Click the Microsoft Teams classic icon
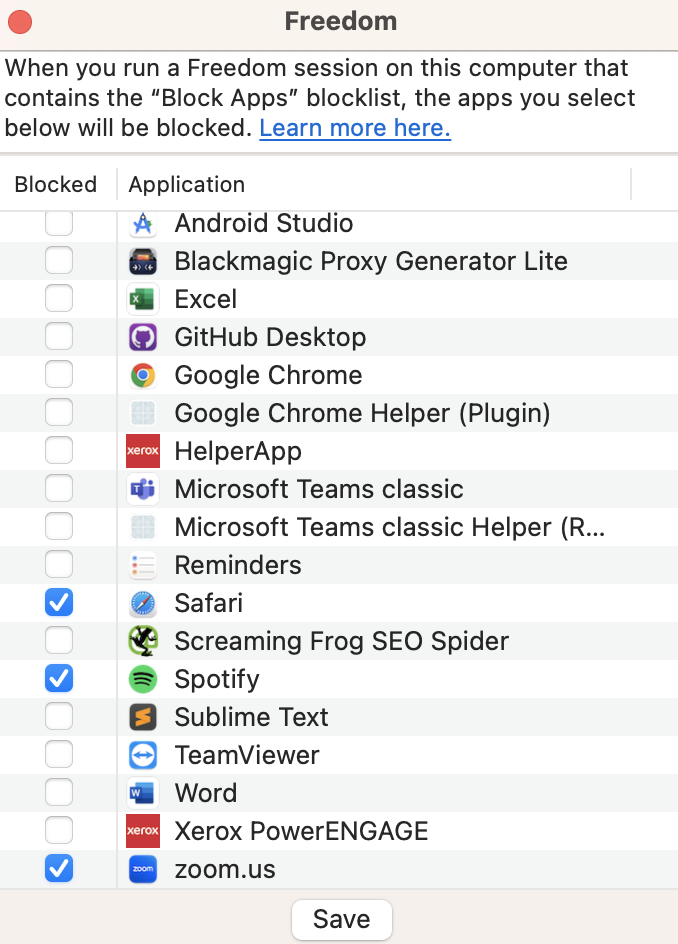678x944 pixels. point(143,489)
